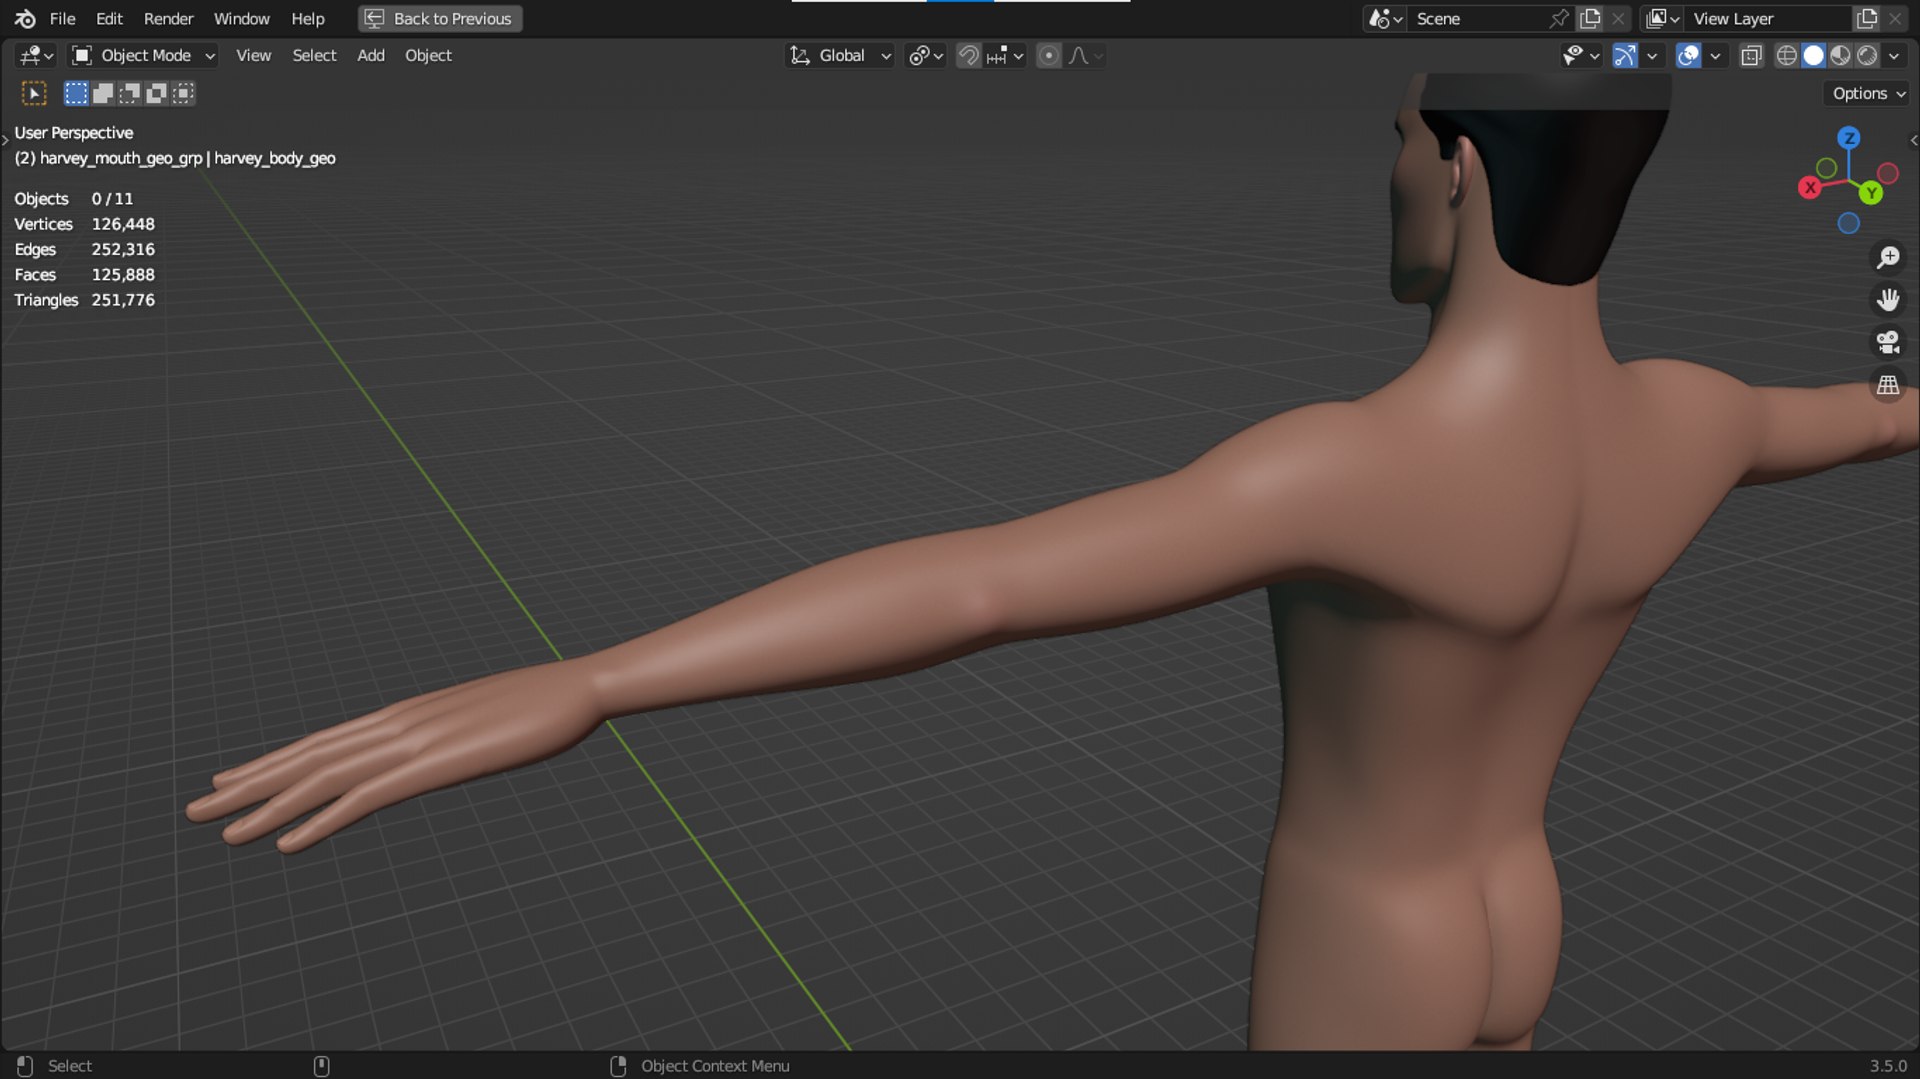Open viewport shading options dropdown arrow
Image resolution: width=1920 pixels, height=1079 pixels.
click(1894, 55)
